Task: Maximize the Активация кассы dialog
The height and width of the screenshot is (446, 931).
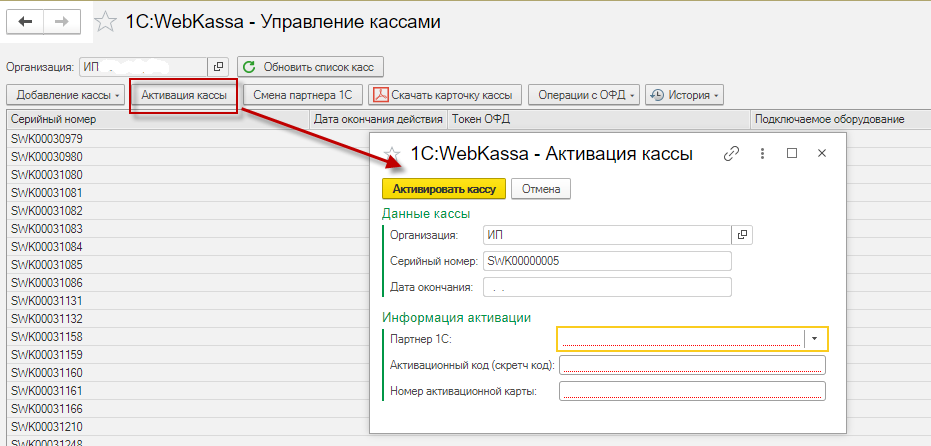Action: [x=791, y=153]
